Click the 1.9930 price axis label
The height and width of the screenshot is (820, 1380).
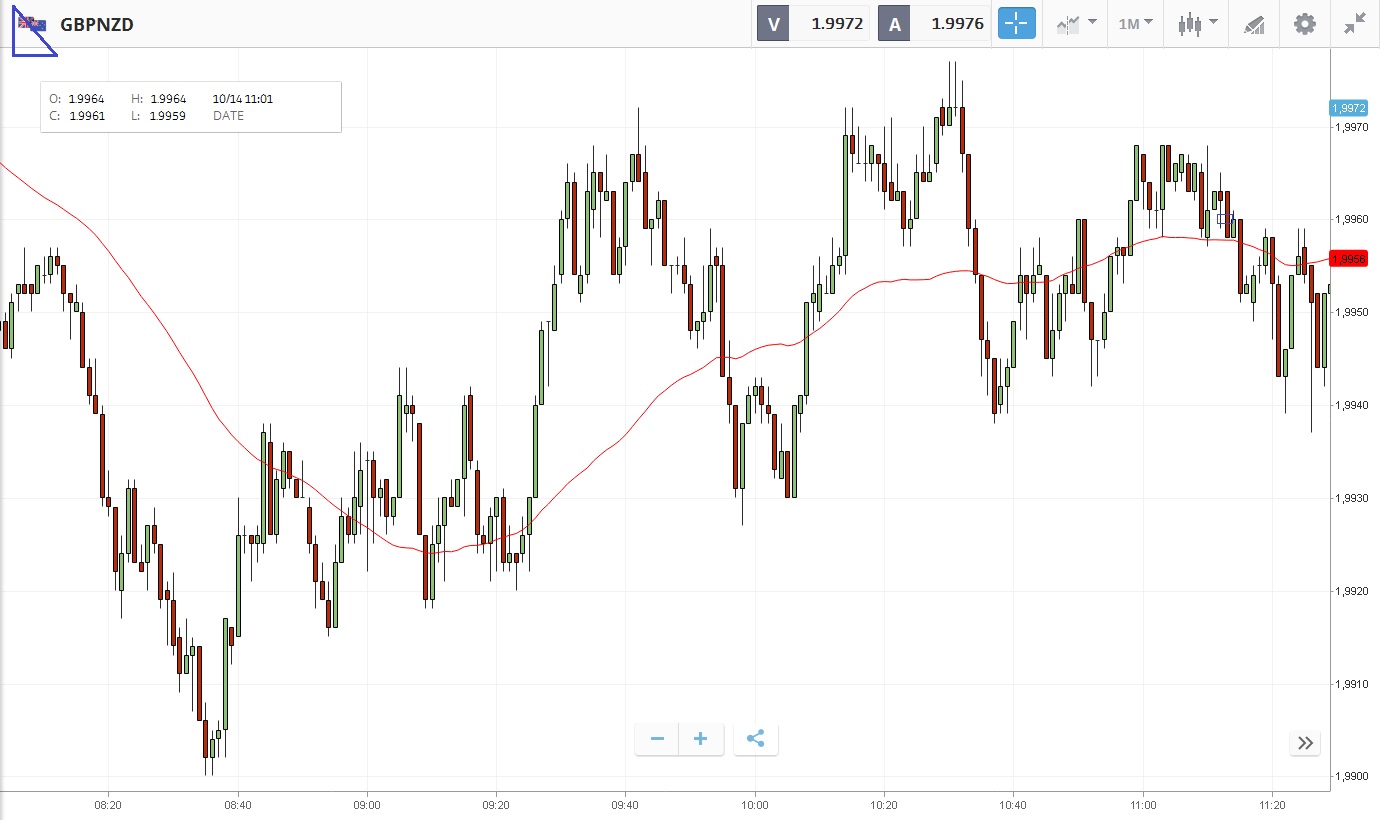click(1350, 499)
